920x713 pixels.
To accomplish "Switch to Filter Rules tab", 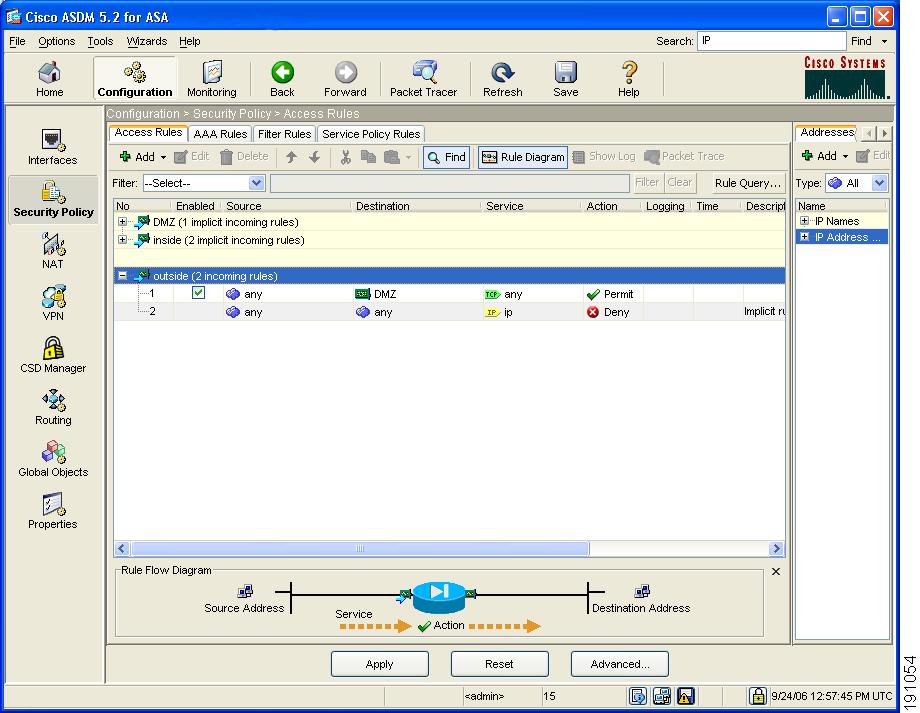I will (285, 134).
